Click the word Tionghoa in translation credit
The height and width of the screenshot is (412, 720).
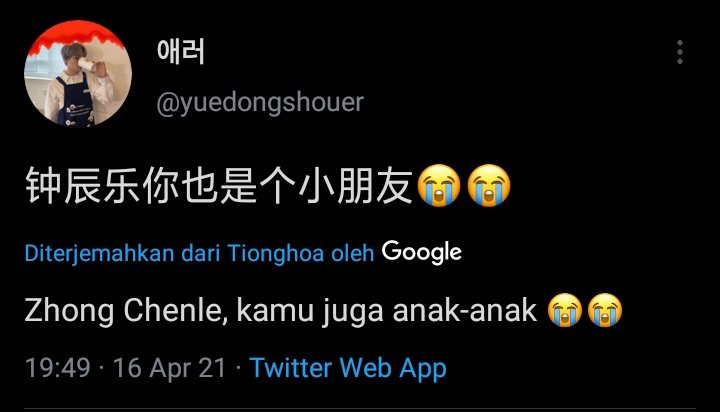pyautogui.click(x=276, y=253)
